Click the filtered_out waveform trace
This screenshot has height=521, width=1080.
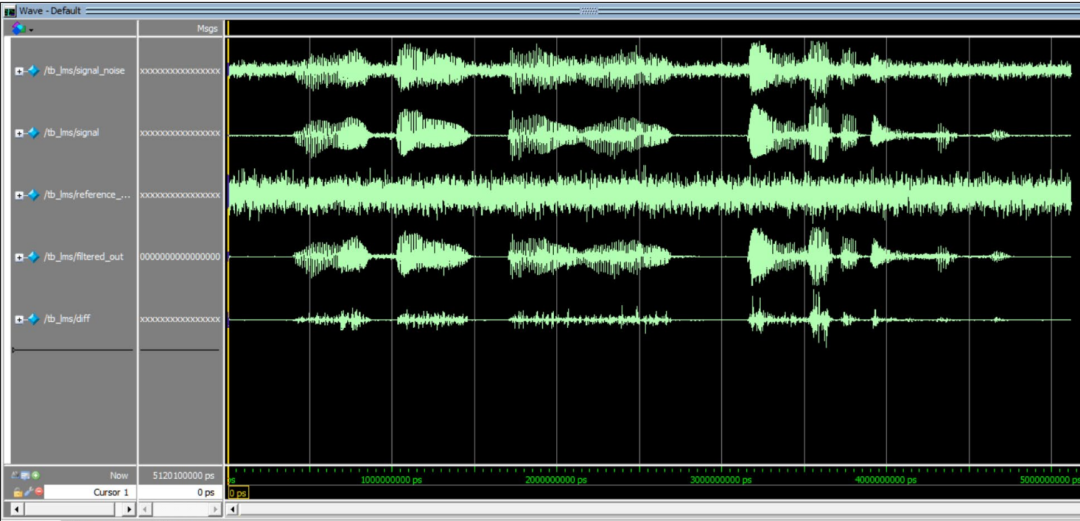point(650,256)
